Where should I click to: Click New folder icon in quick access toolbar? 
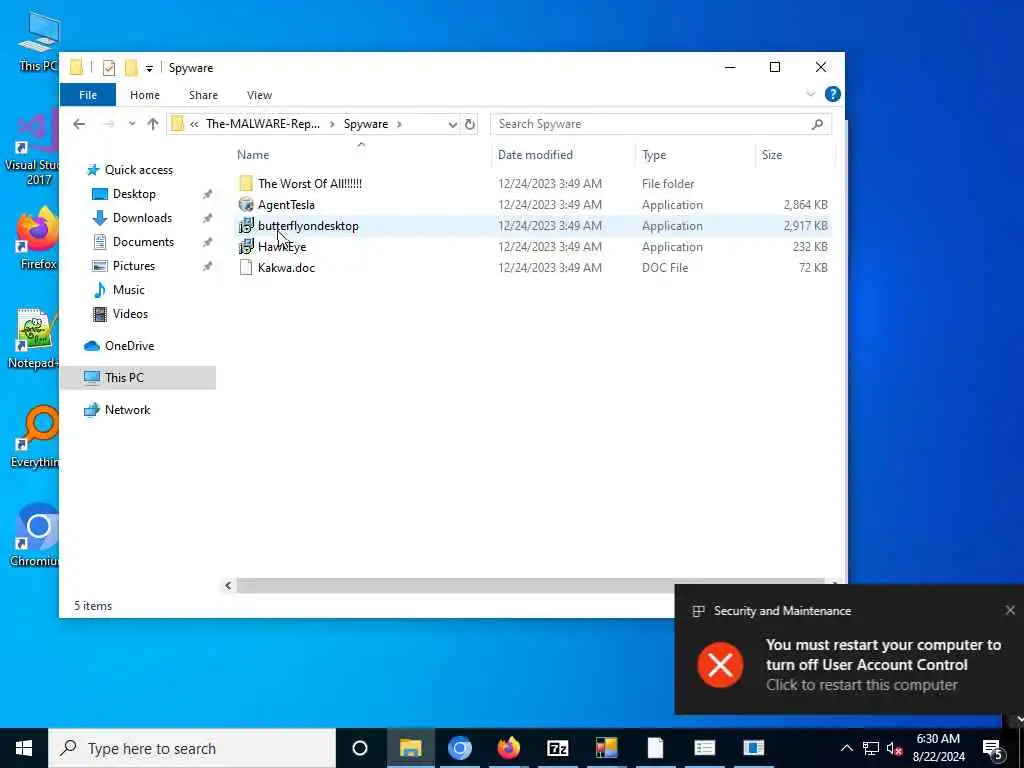pos(131,67)
